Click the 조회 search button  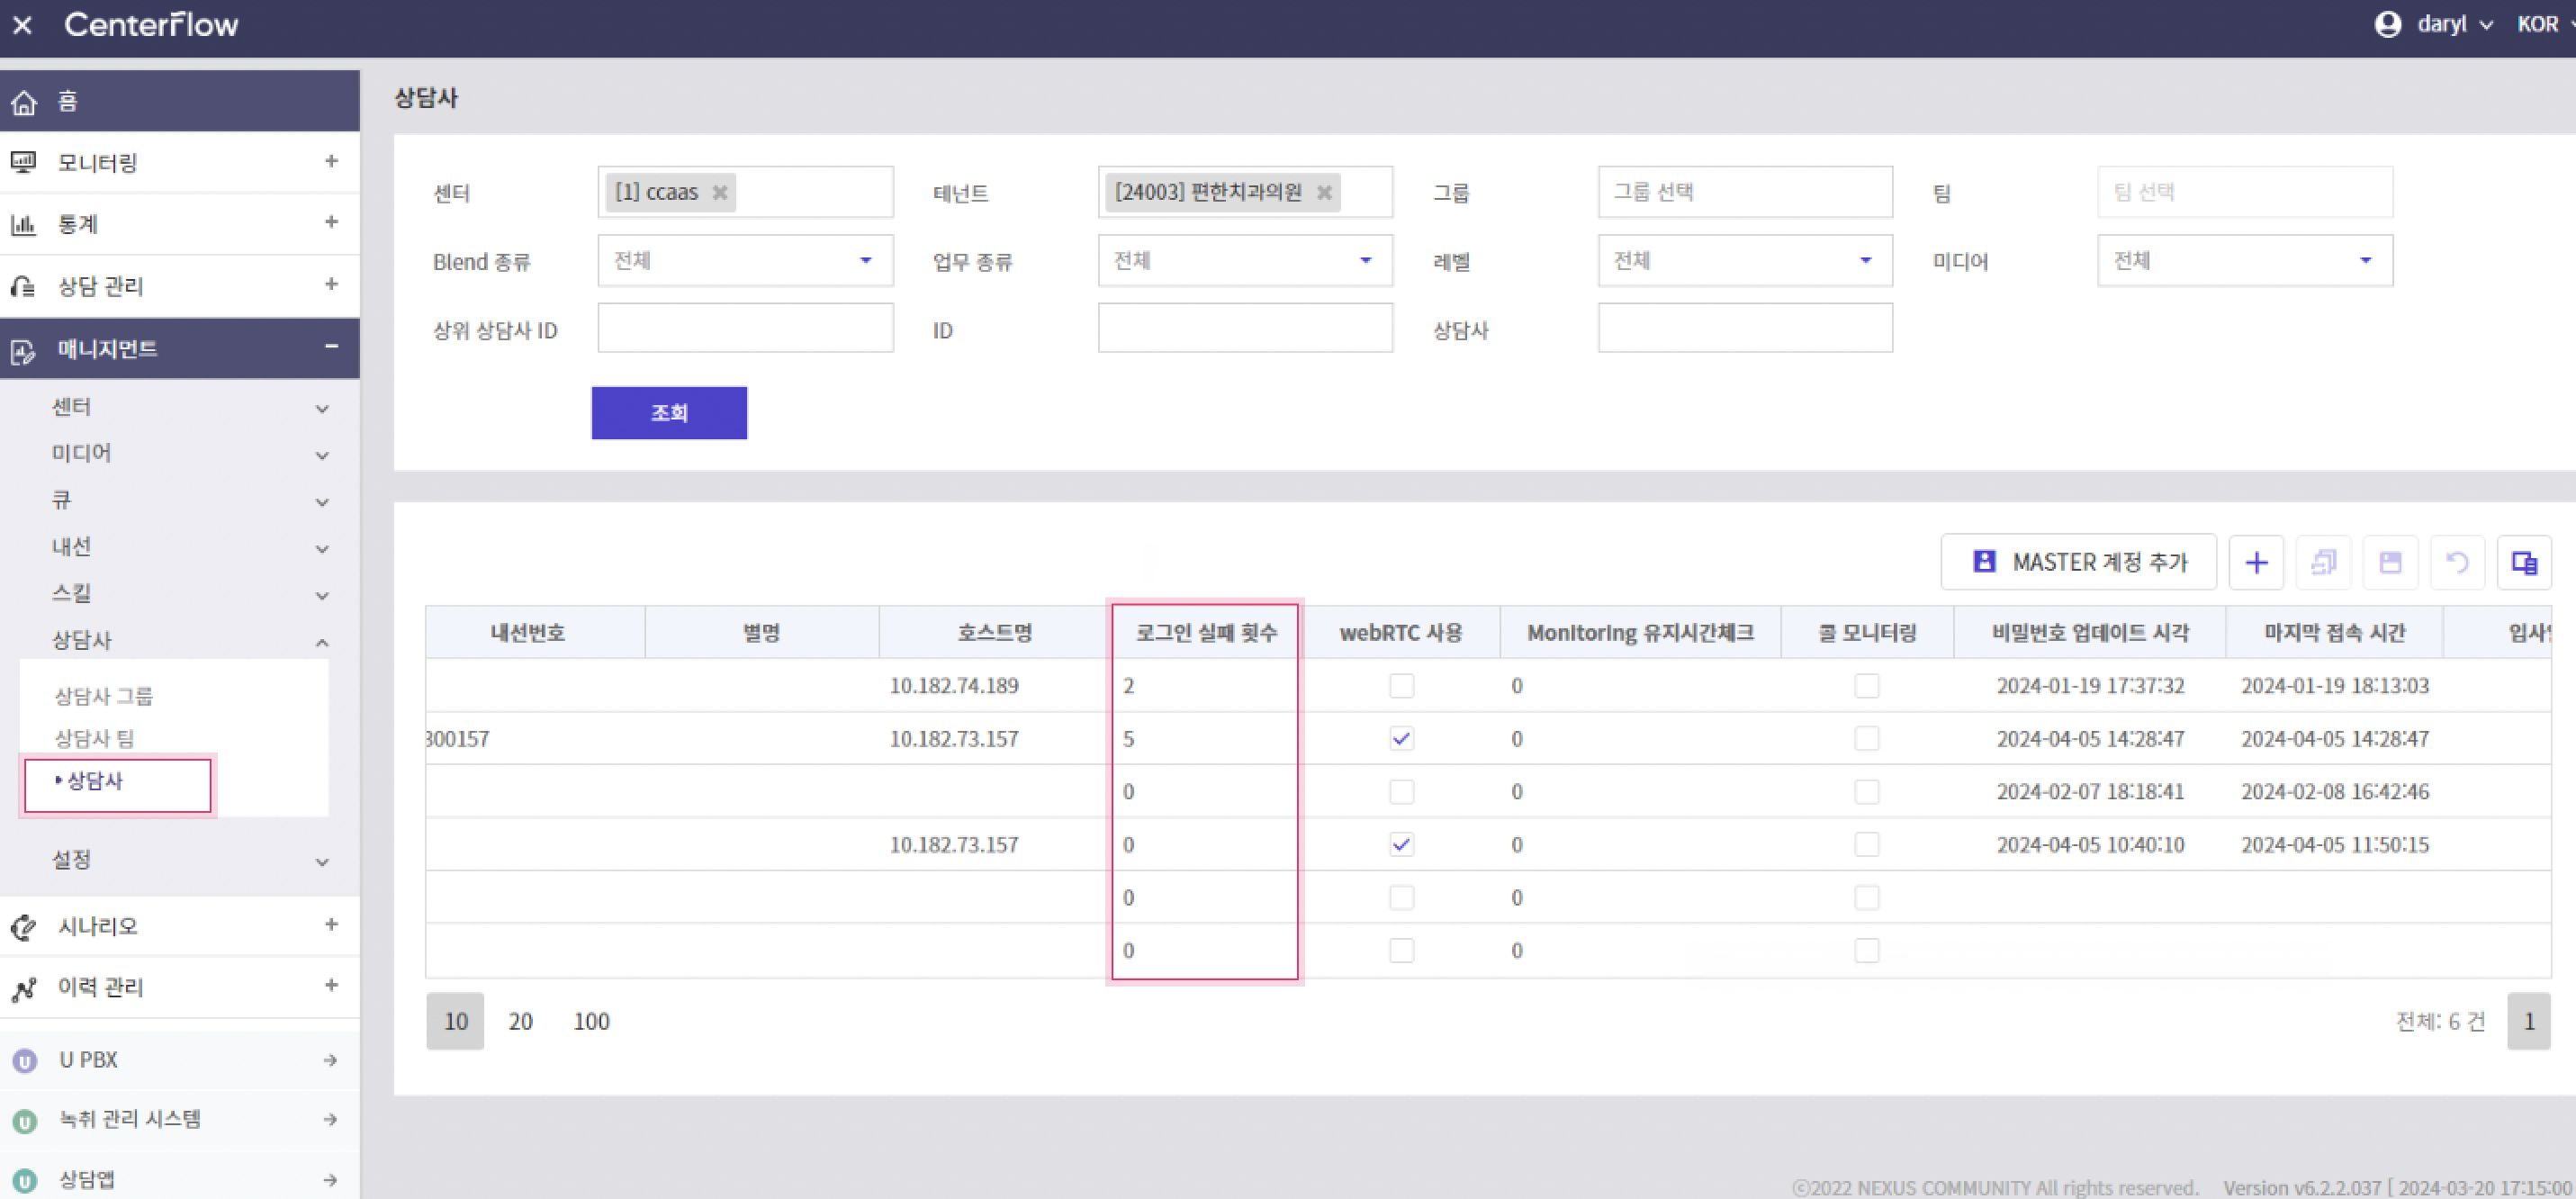(x=668, y=413)
